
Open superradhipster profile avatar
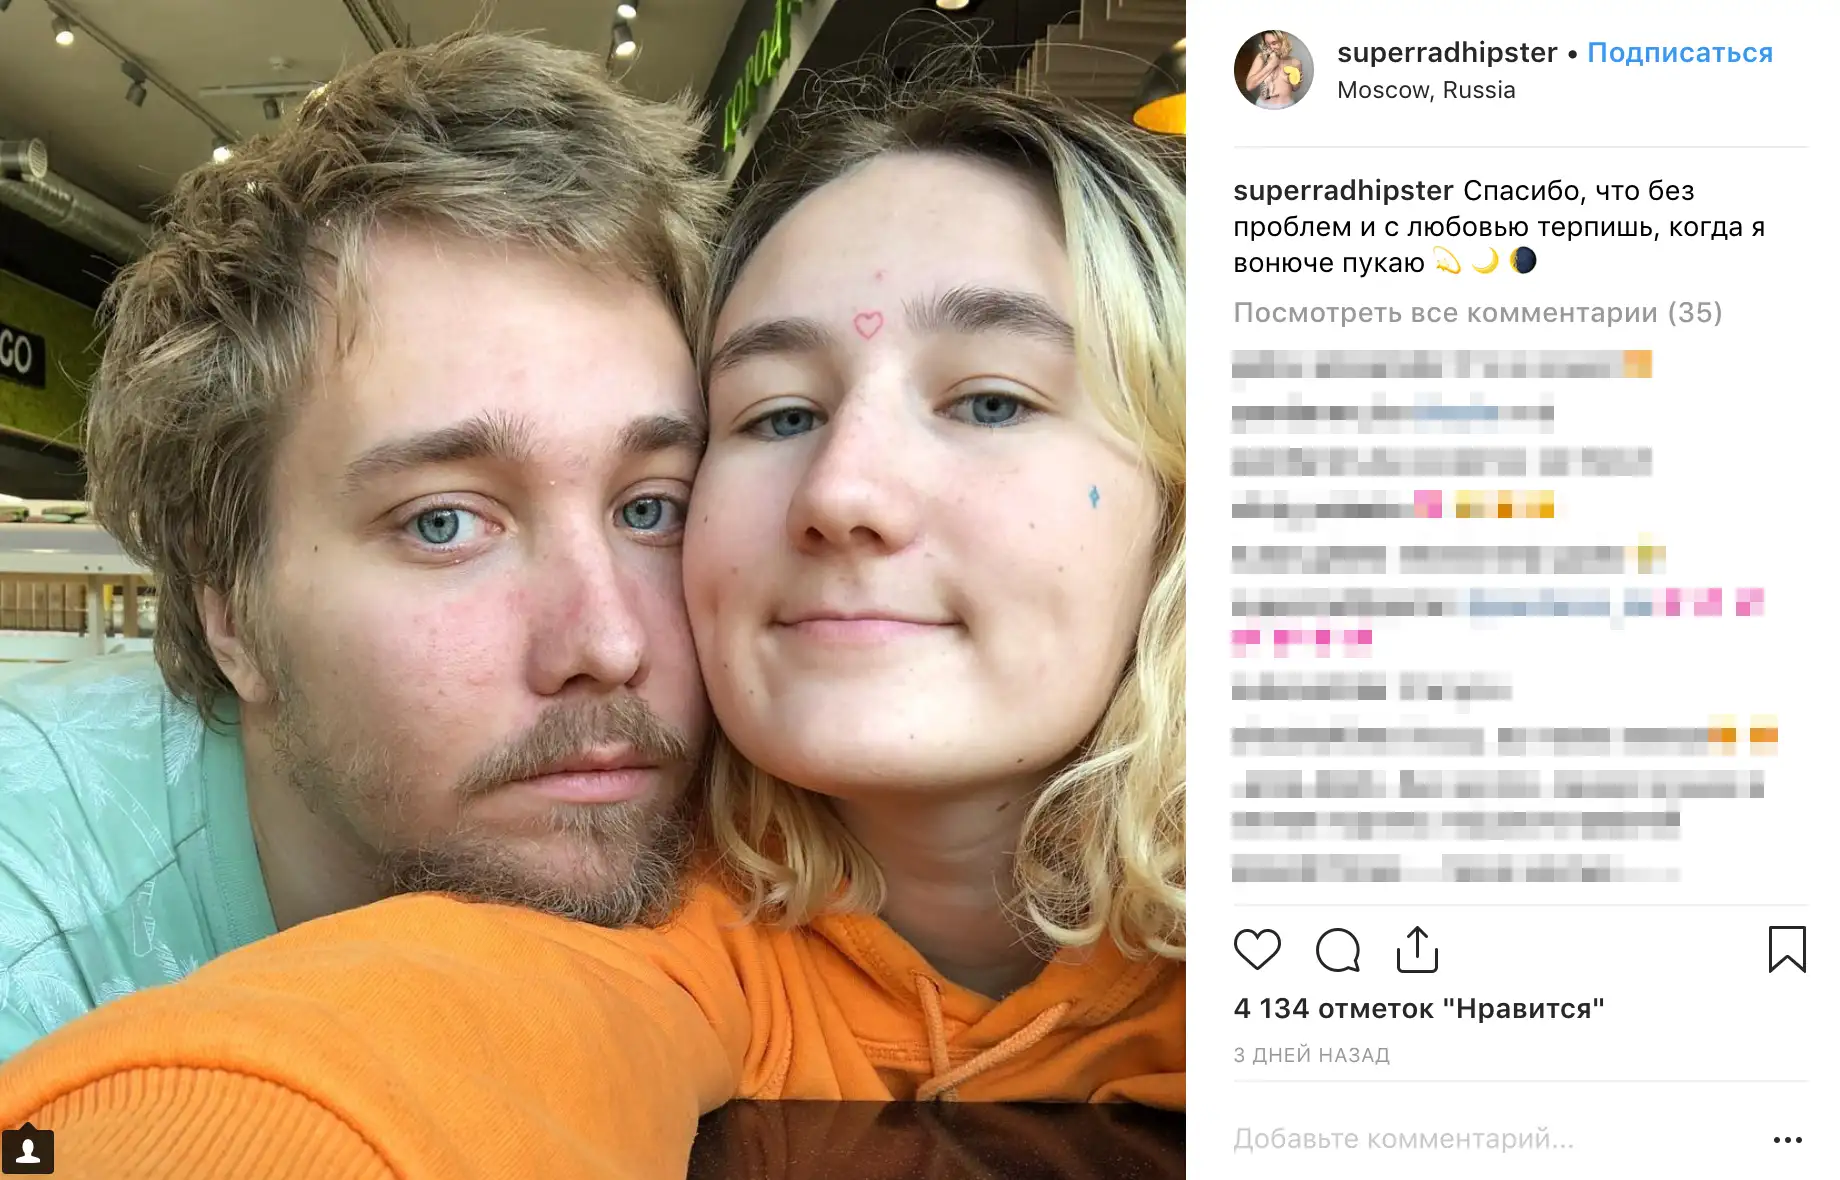[x=1273, y=70]
